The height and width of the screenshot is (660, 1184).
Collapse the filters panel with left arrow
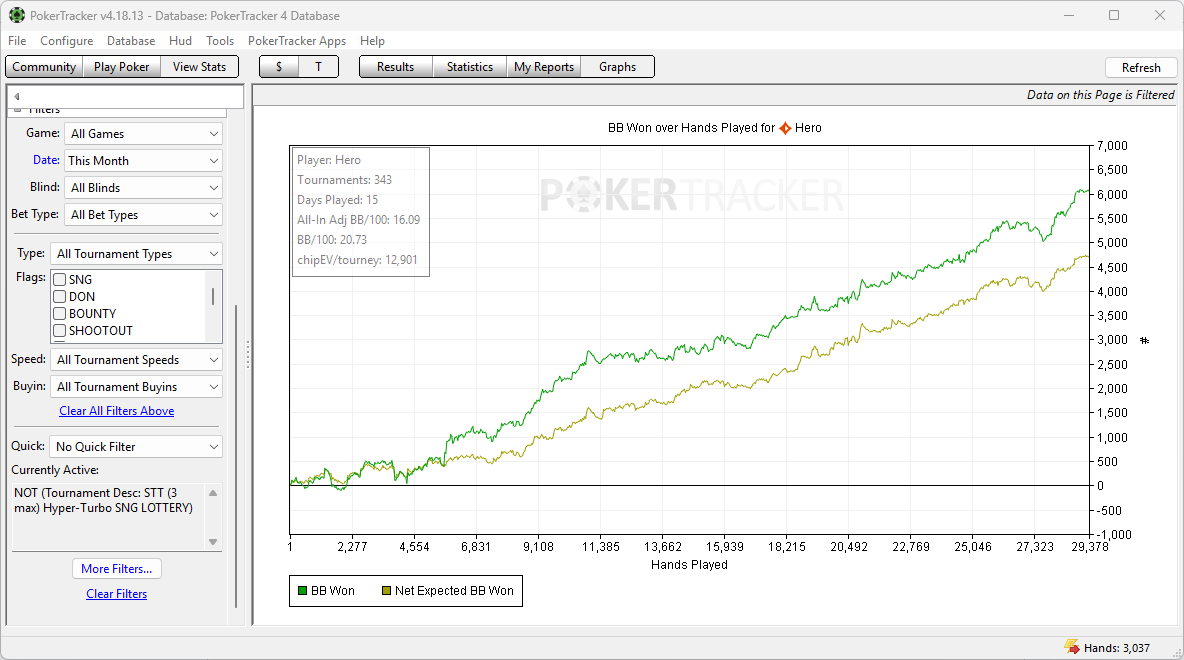(x=17, y=96)
